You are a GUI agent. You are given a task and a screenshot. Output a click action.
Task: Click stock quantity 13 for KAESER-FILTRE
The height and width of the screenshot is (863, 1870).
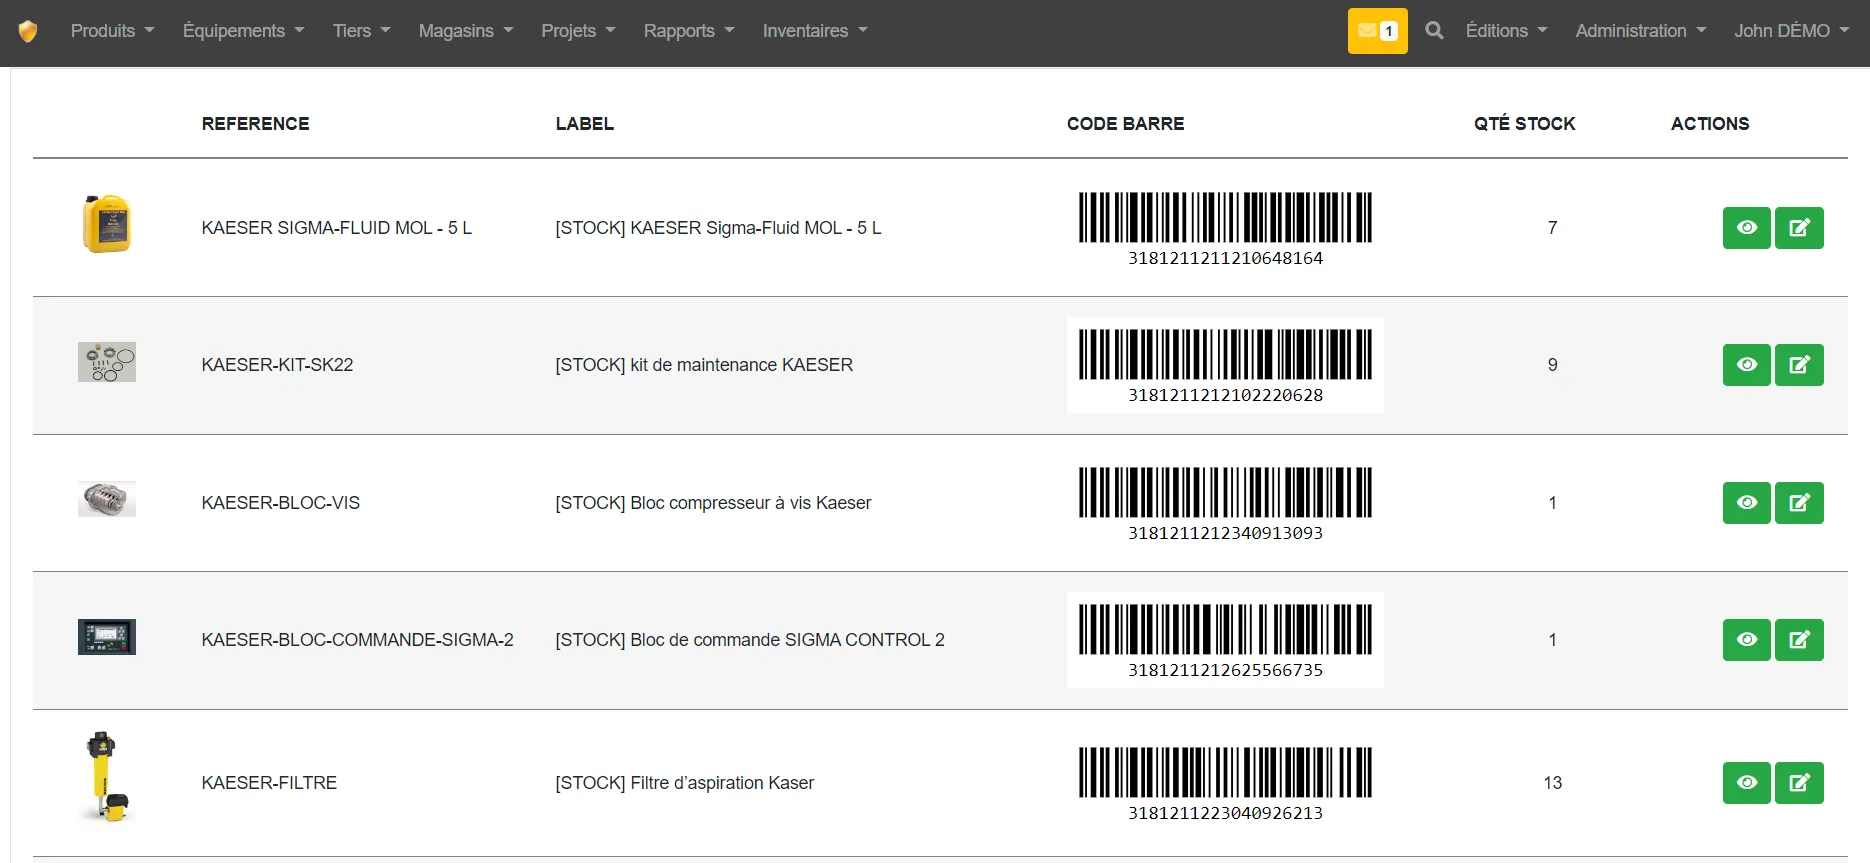pos(1552,783)
